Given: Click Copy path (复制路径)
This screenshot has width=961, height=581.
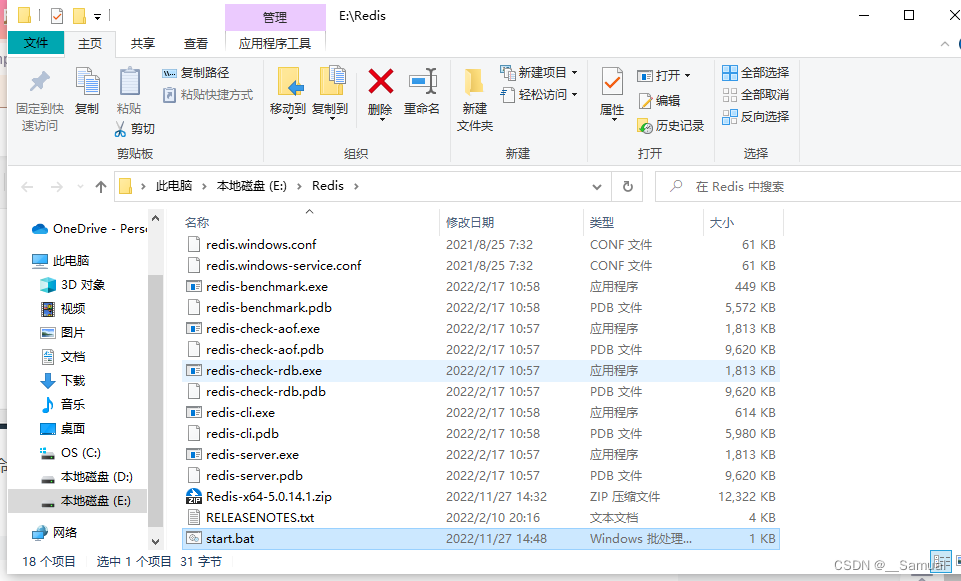Looking at the screenshot, I should click(x=196, y=73).
